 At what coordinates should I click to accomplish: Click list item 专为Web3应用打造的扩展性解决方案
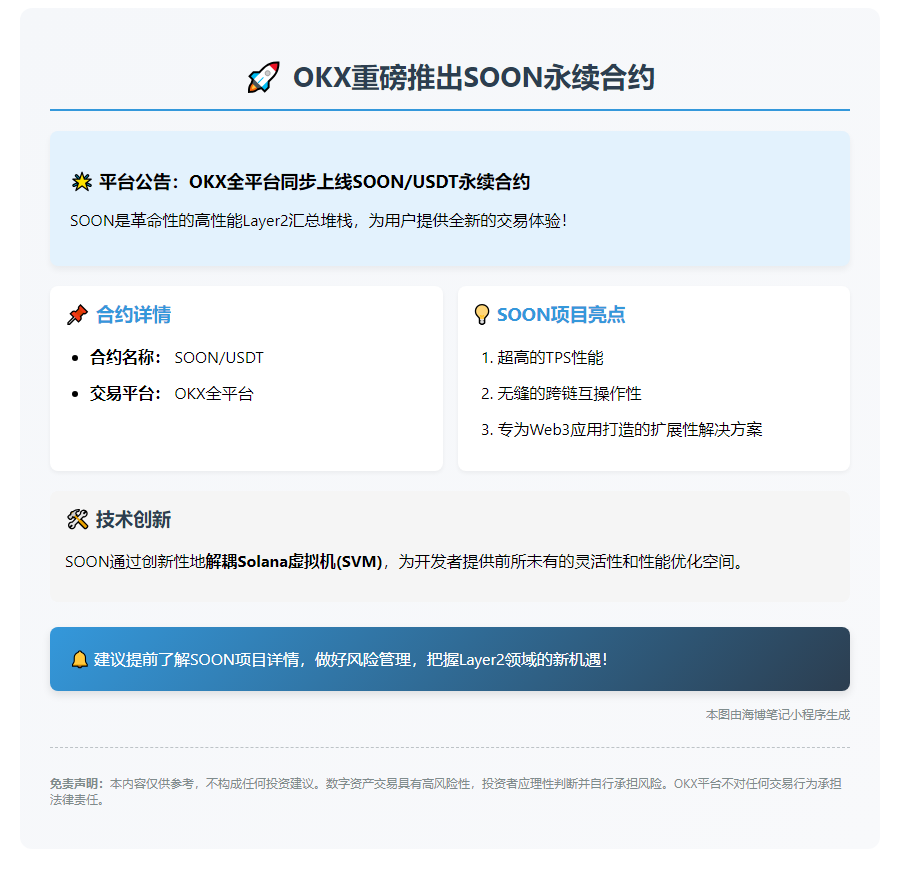pos(630,429)
